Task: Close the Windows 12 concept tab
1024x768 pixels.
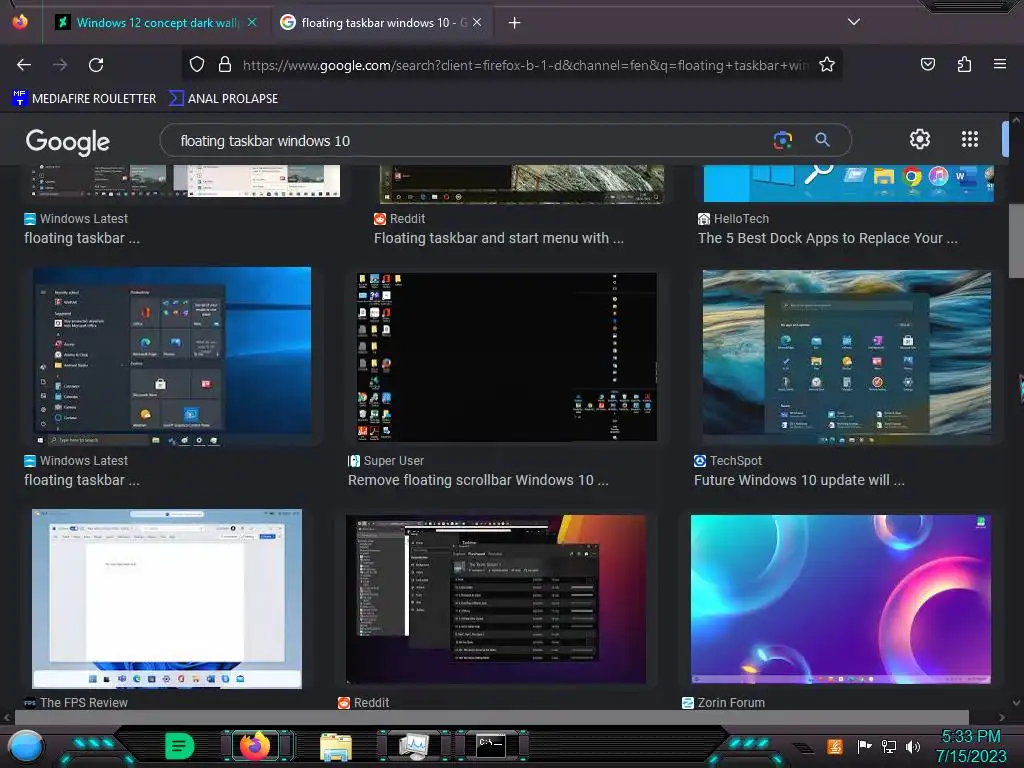Action: [252, 22]
